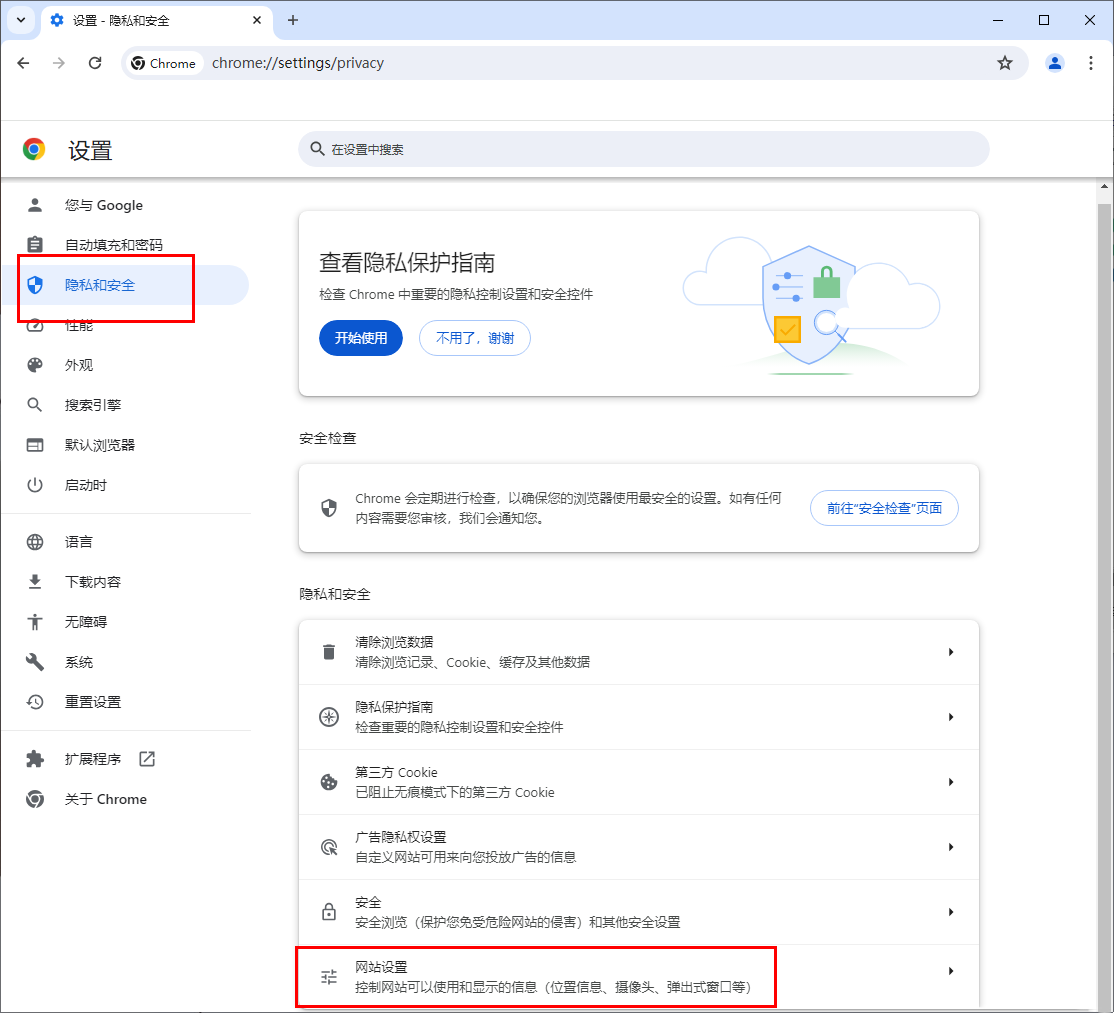Click the 广告隐私权设置 icon

[x=329, y=847]
